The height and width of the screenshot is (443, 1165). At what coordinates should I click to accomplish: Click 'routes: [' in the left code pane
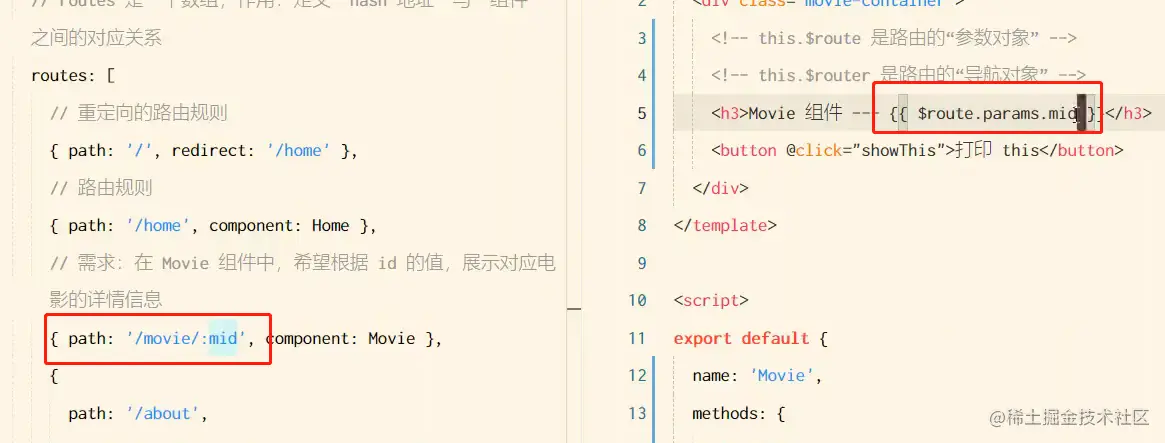[x=73, y=76]
